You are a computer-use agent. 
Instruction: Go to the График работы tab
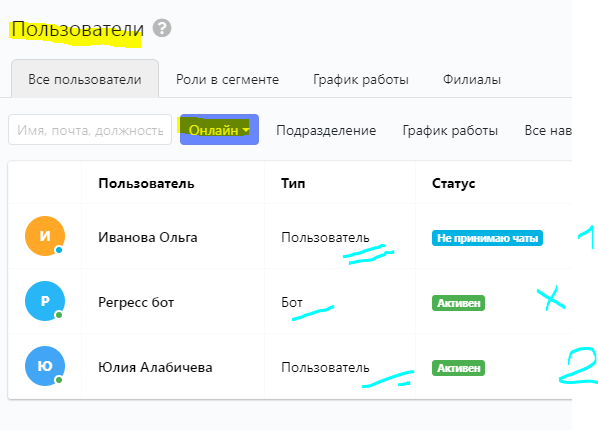[361, 79]
